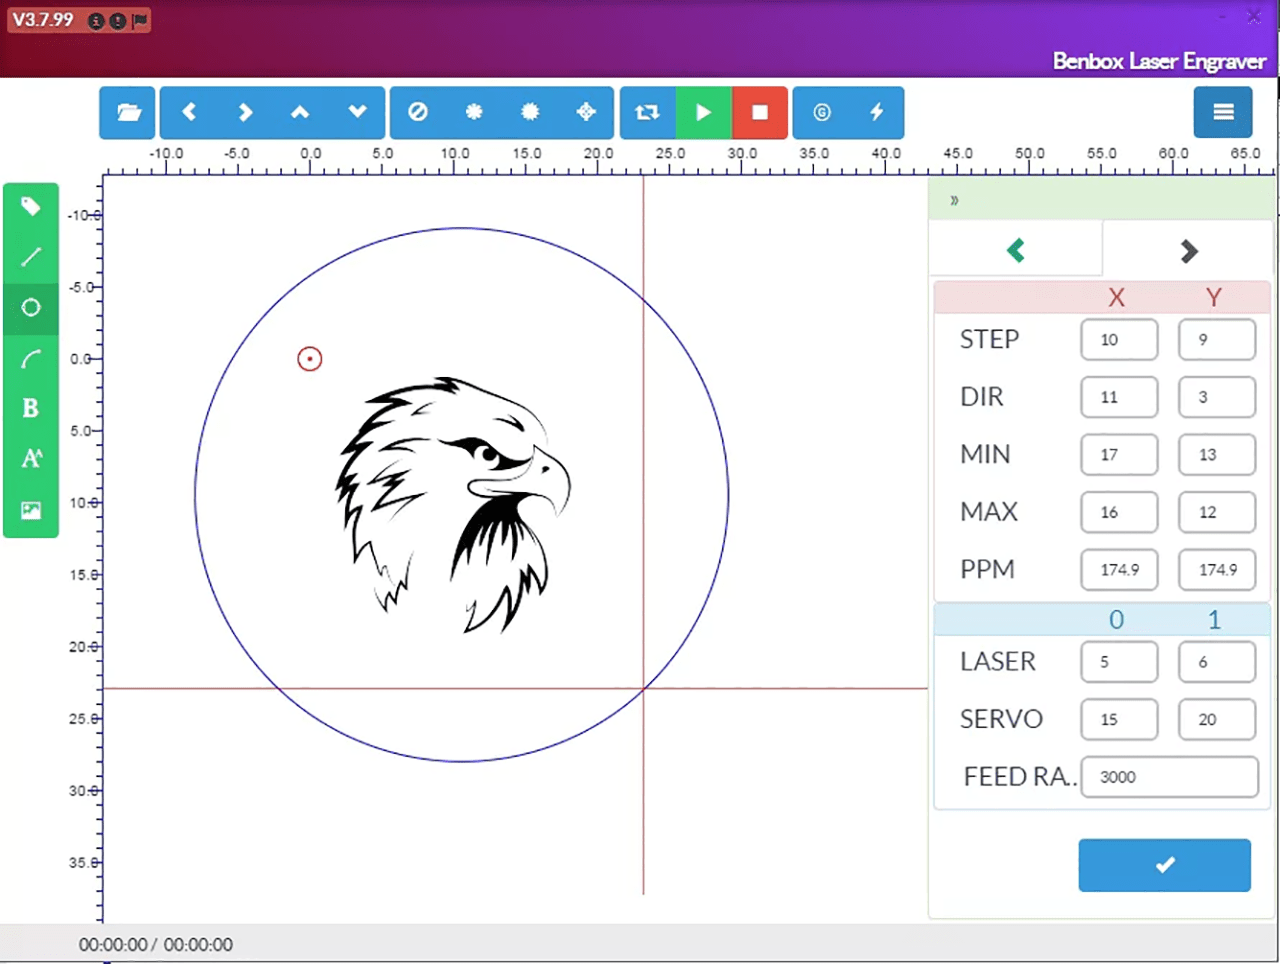The height and width of the screenshot is (964, 1280).
Task: Go to previous settings page green arrow
Action: [1016, 250]
